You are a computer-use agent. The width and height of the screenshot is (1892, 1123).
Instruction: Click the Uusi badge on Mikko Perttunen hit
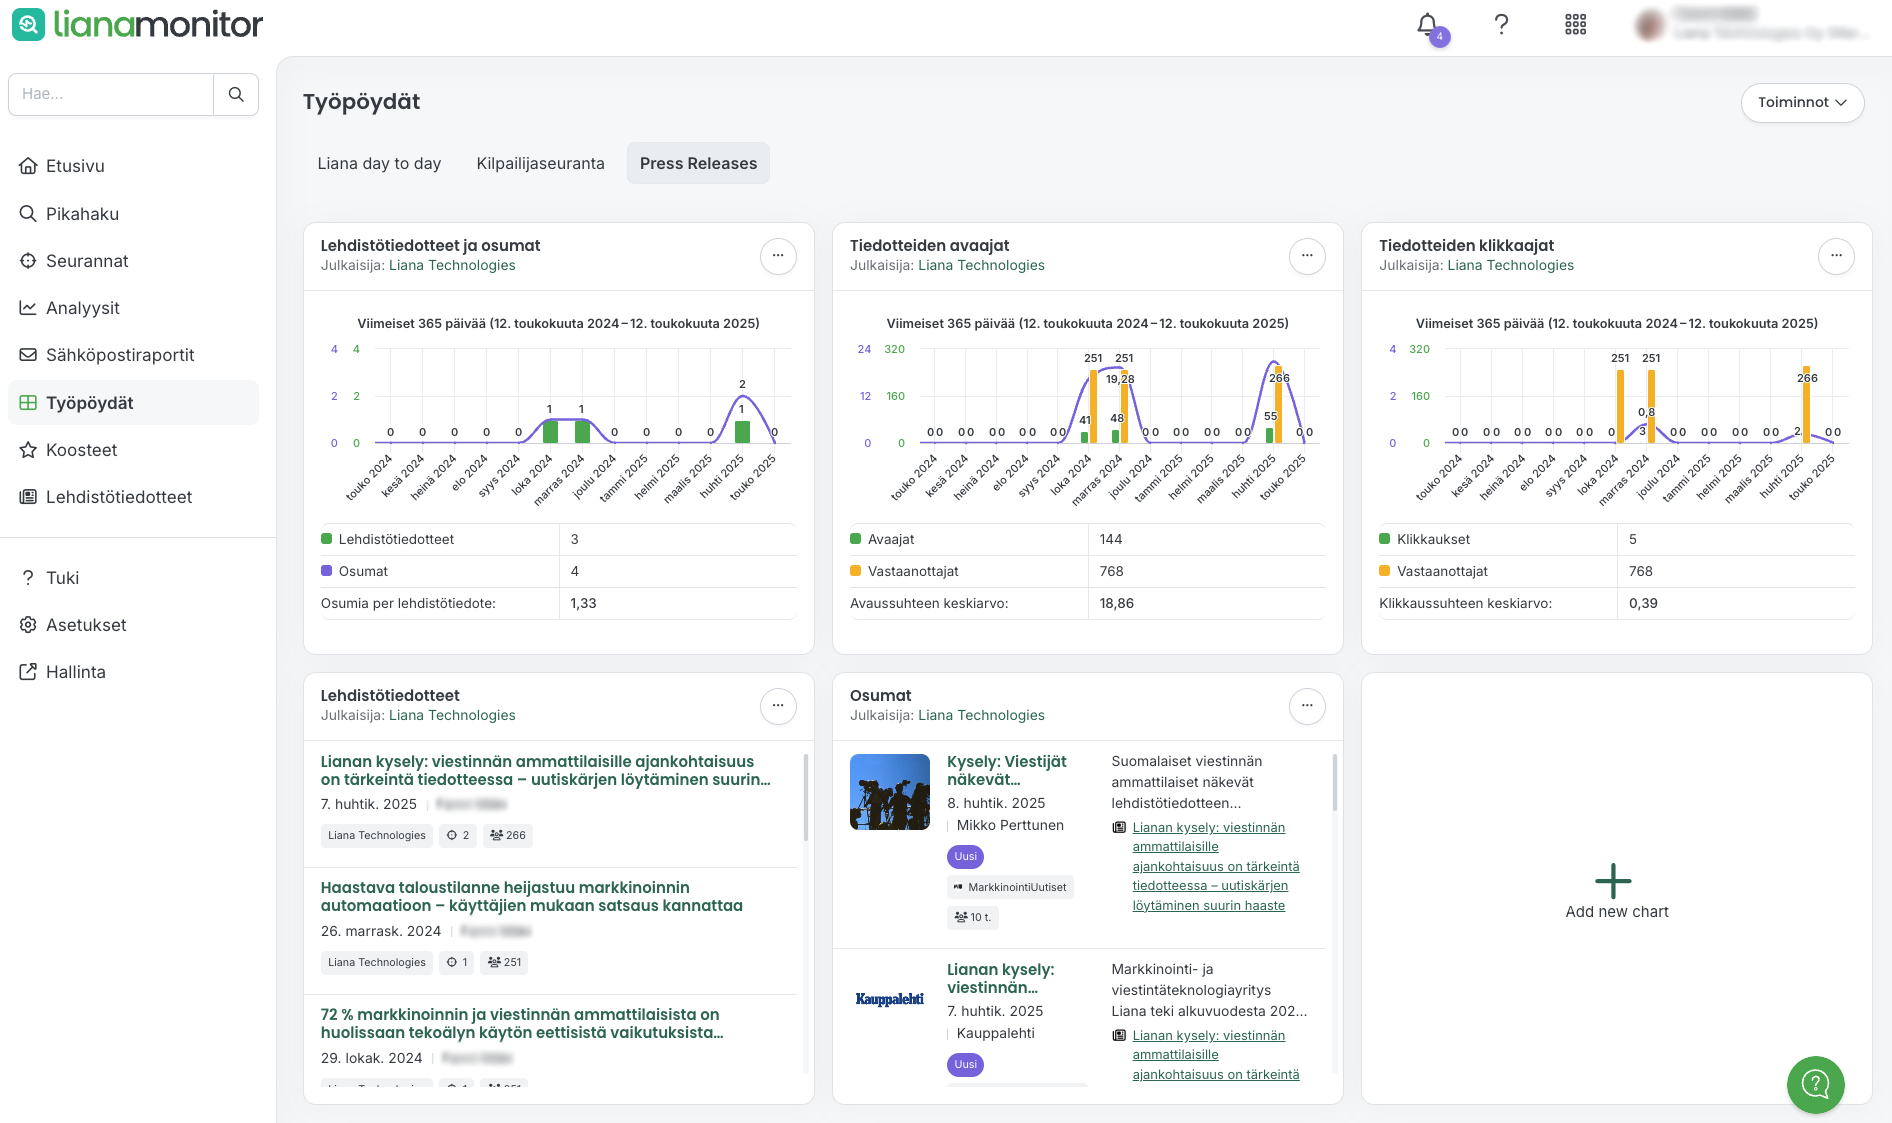point(965,857)
